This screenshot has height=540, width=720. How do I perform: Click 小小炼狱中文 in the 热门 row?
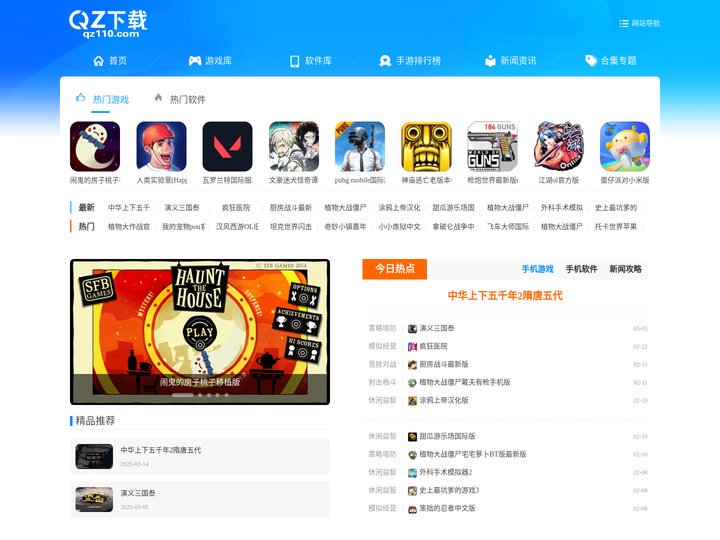(399, 226)
